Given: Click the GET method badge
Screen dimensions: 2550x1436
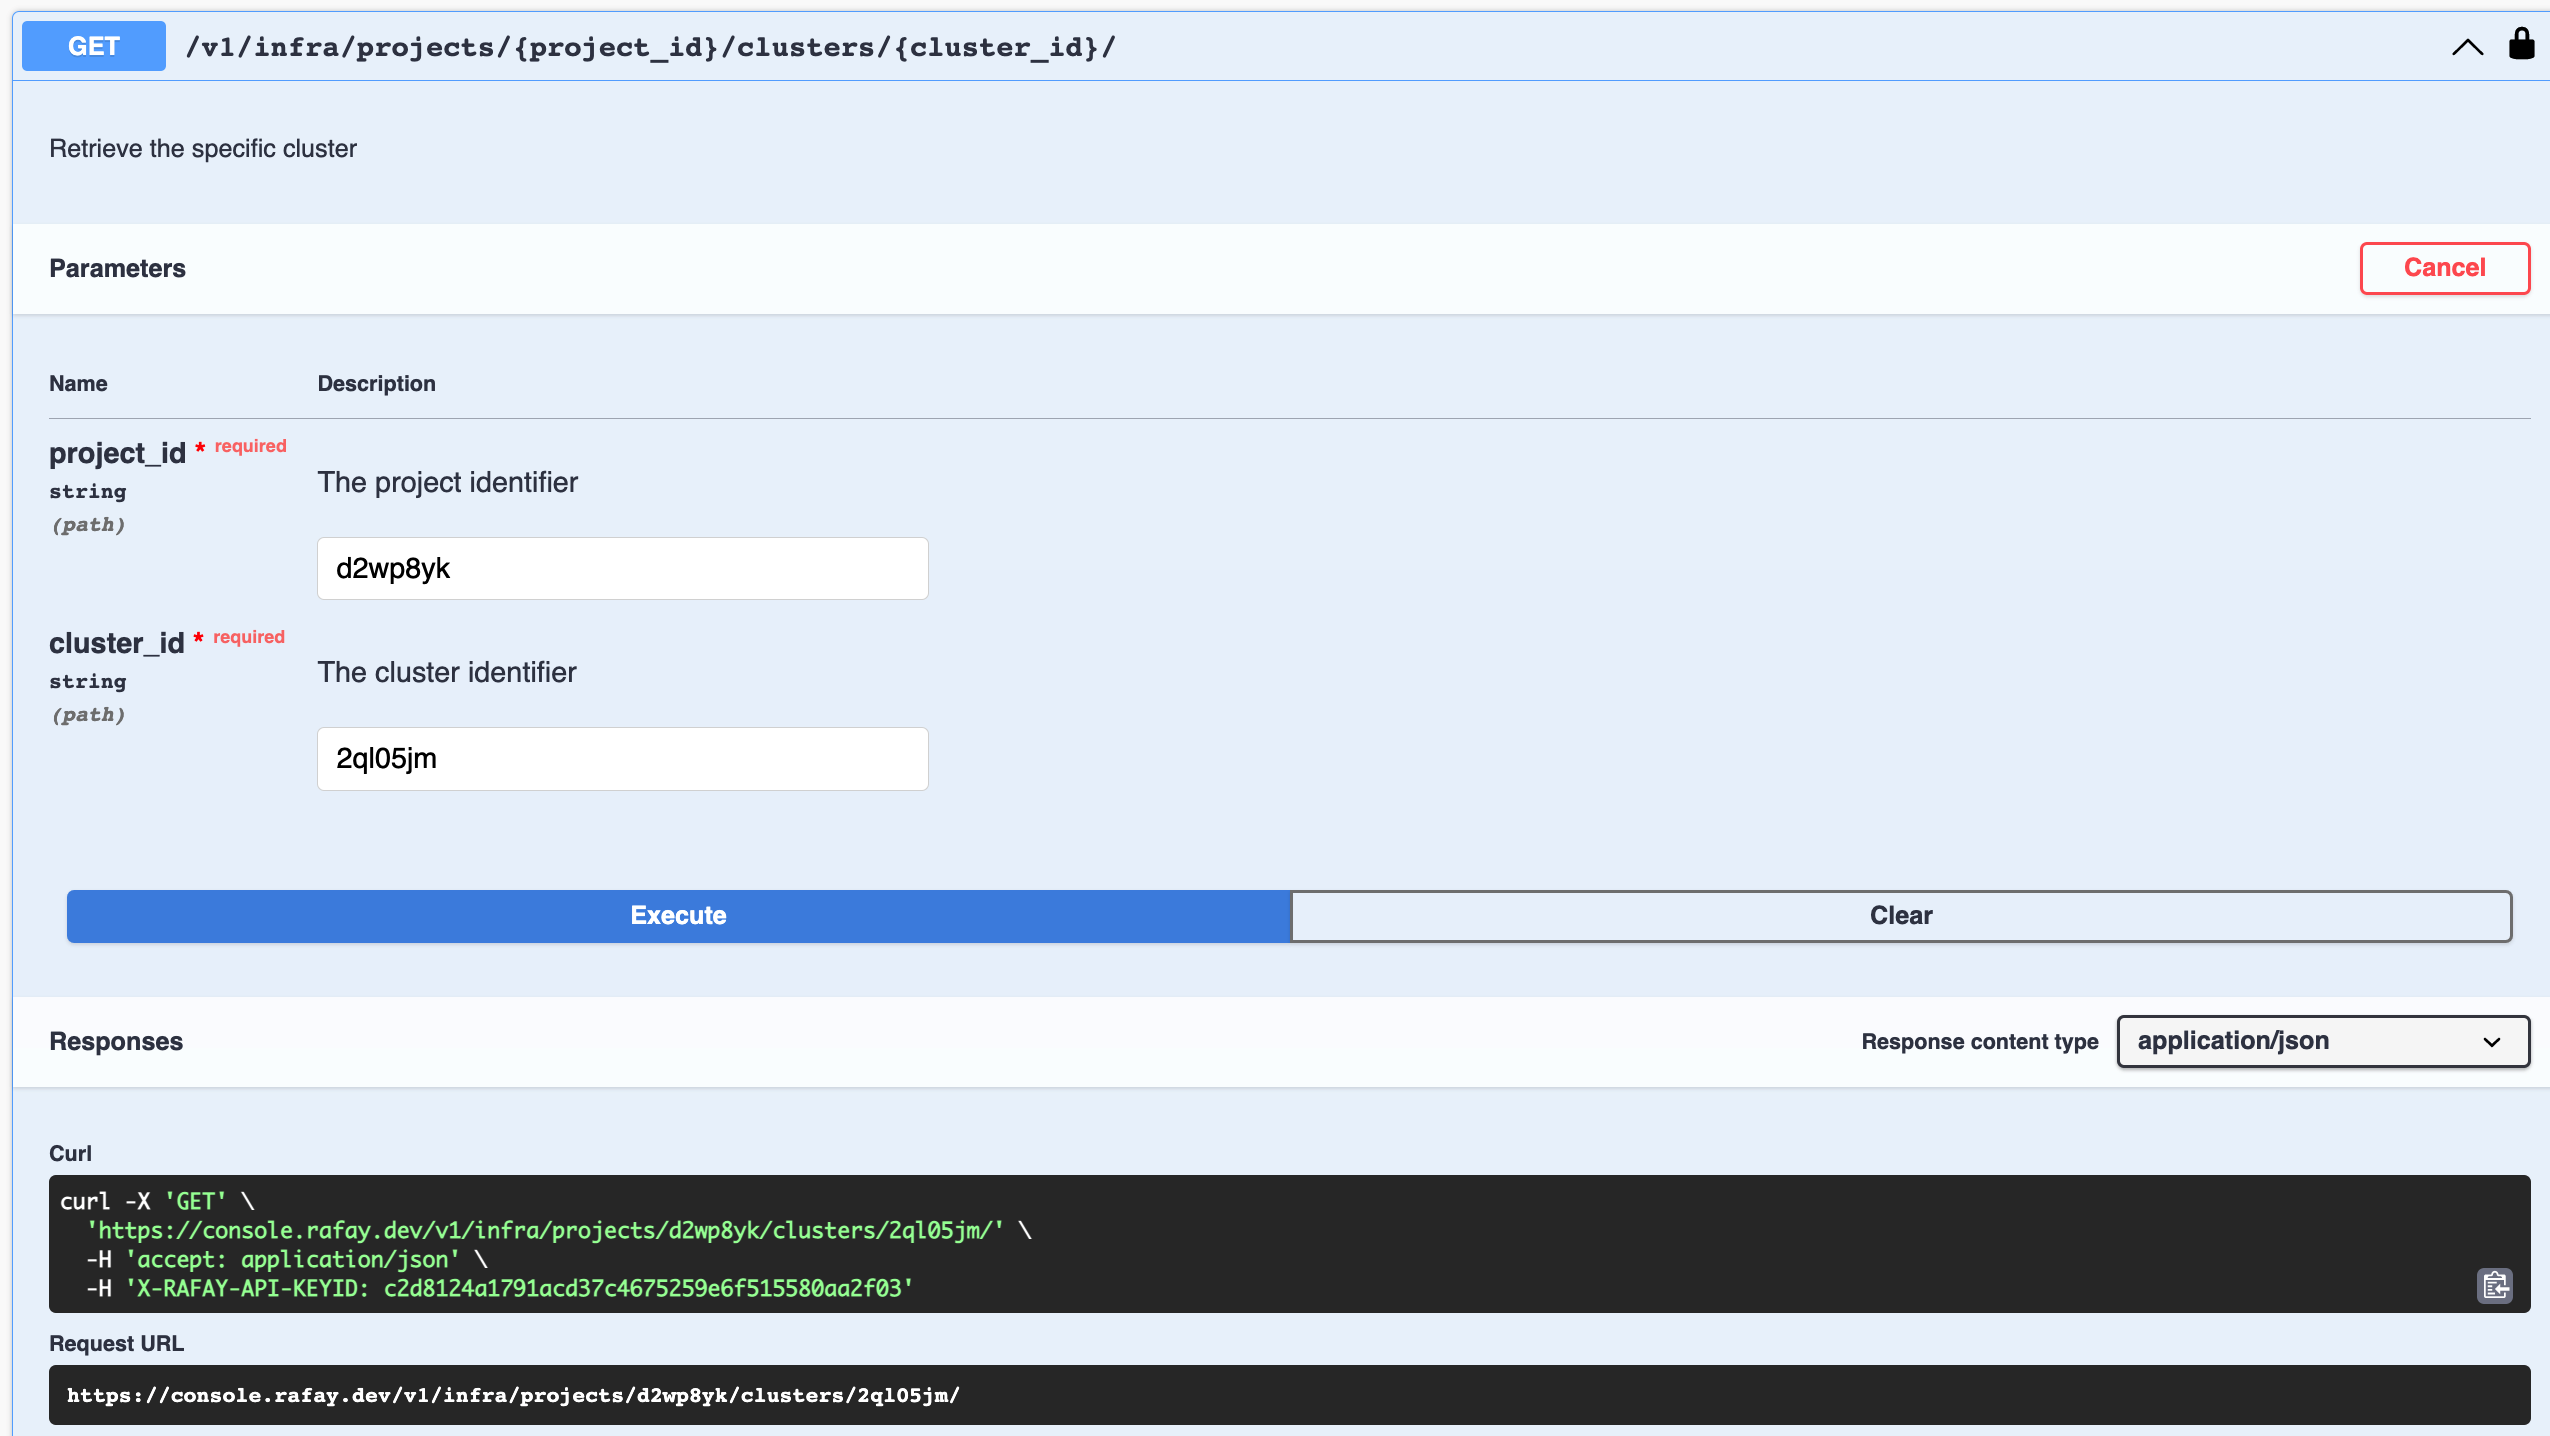Looking at the screenshot, I should pos(94,46).
